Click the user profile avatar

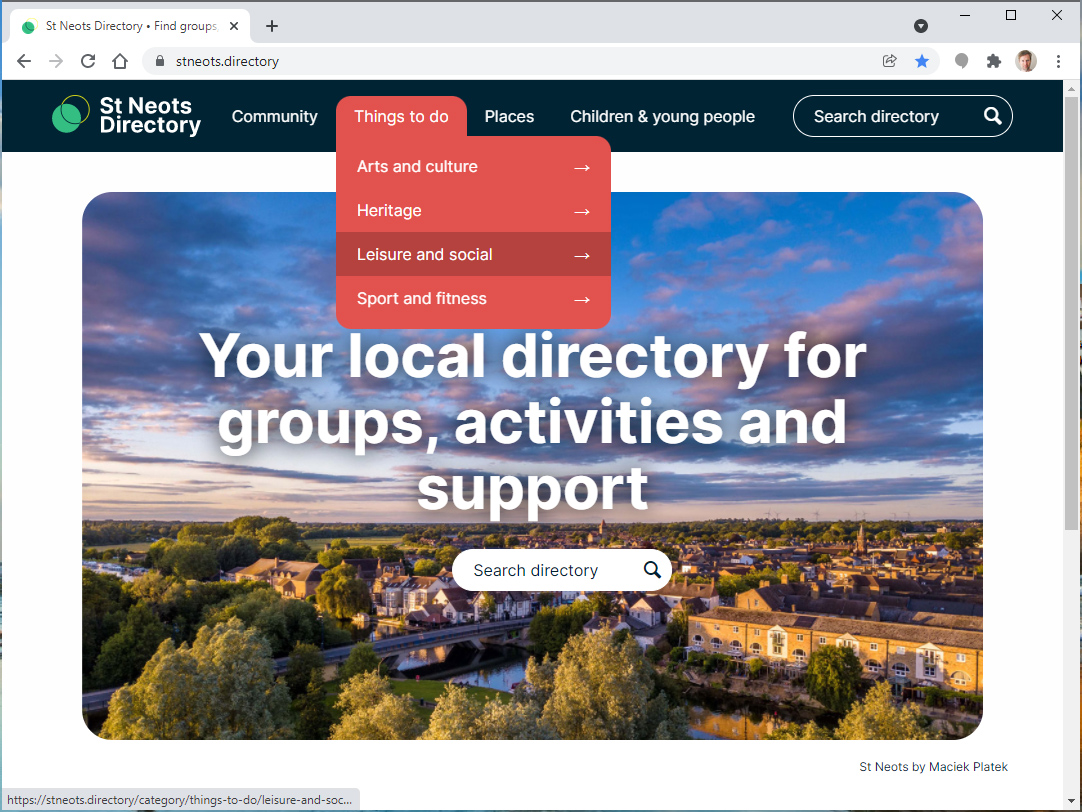pyautogui.click(x=1026, y=61)
